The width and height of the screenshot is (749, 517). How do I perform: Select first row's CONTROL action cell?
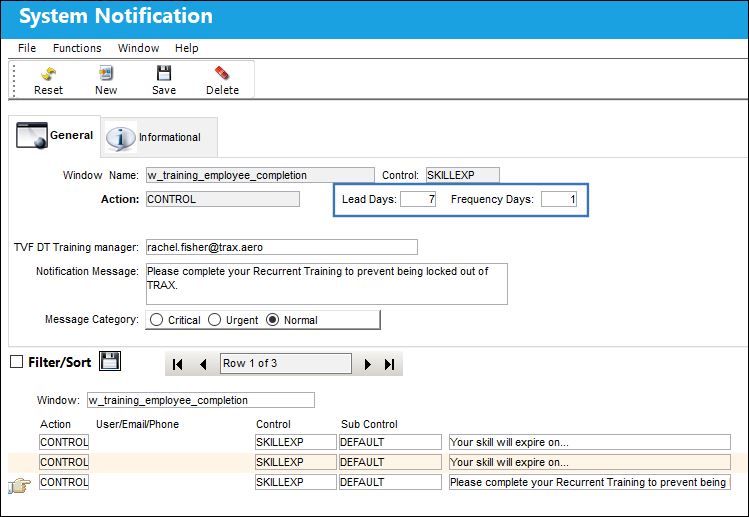coord(64,442)
